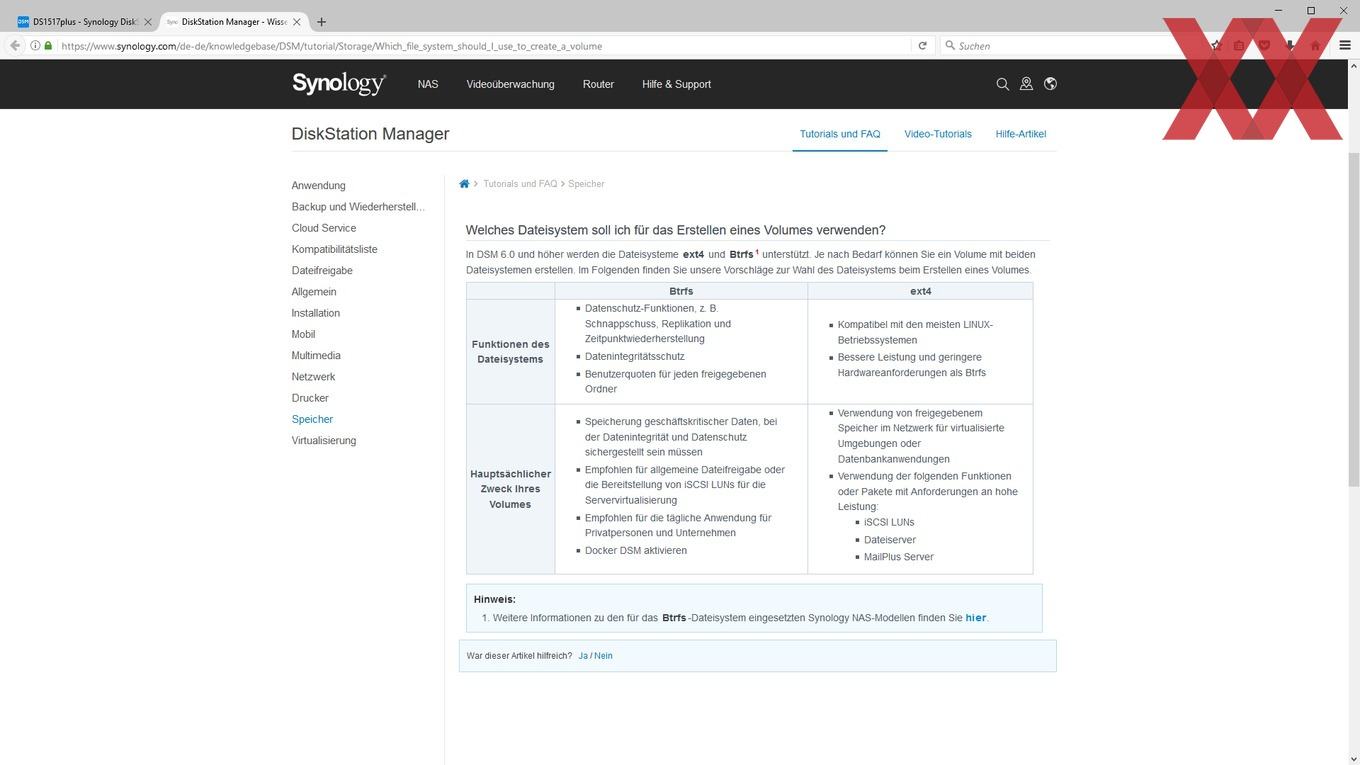Click the 'Datenintegritätsschutz' bullet
Image resolution: width=1360 pixels, height=765 pixels.
coord(634,356)
